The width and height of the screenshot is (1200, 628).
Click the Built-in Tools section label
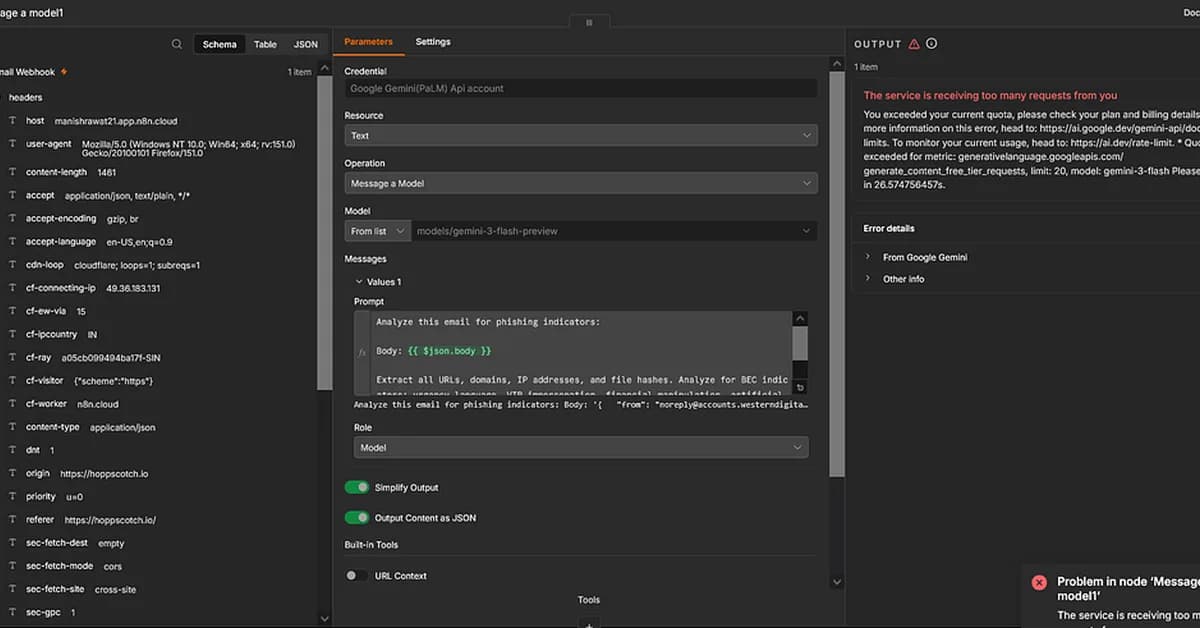[x=371, y=545]
